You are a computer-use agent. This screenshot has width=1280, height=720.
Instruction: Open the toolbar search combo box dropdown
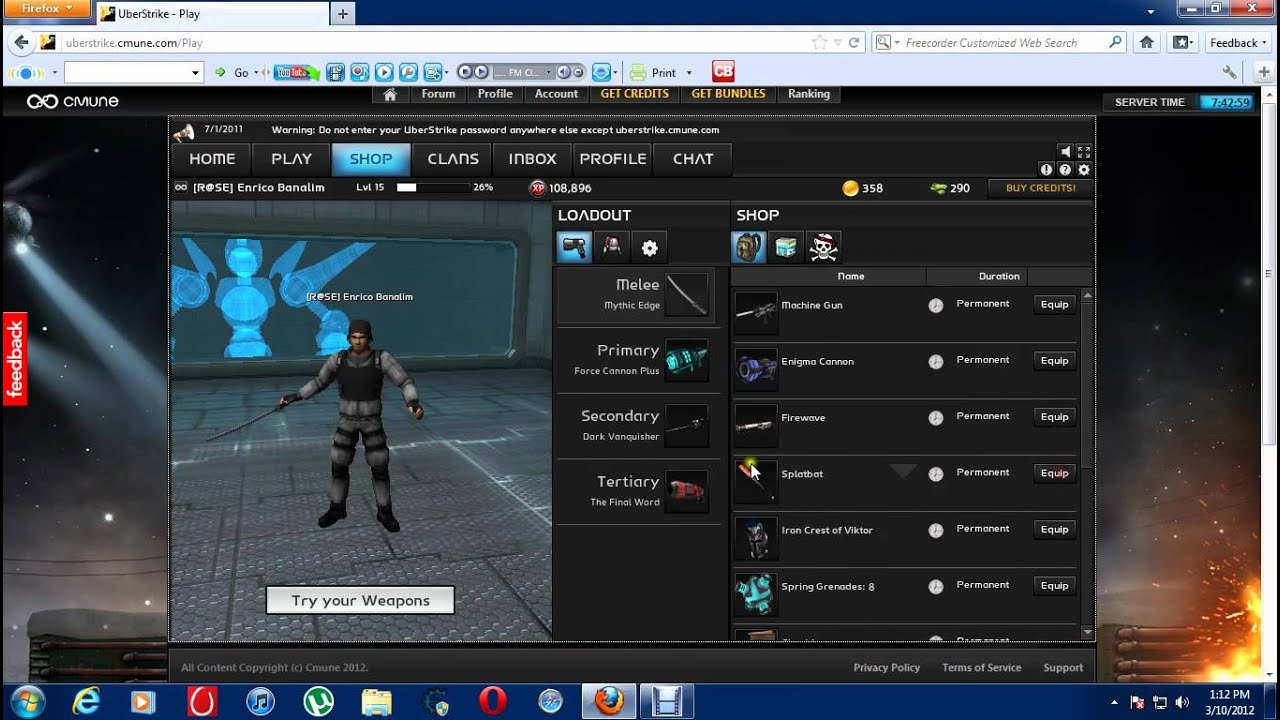(196, 73)
